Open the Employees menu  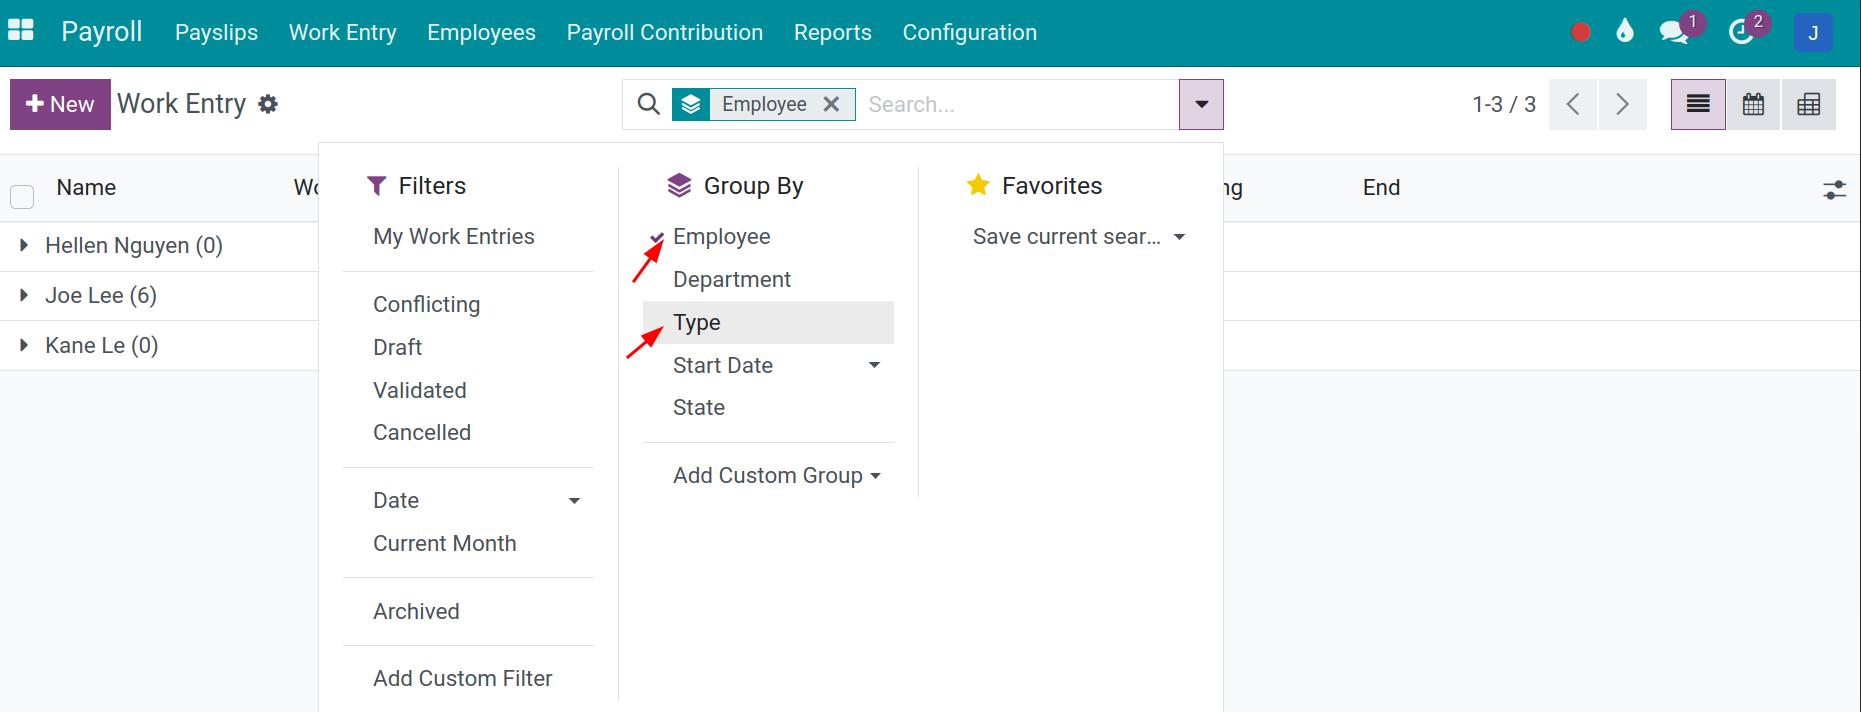[481, 32]
